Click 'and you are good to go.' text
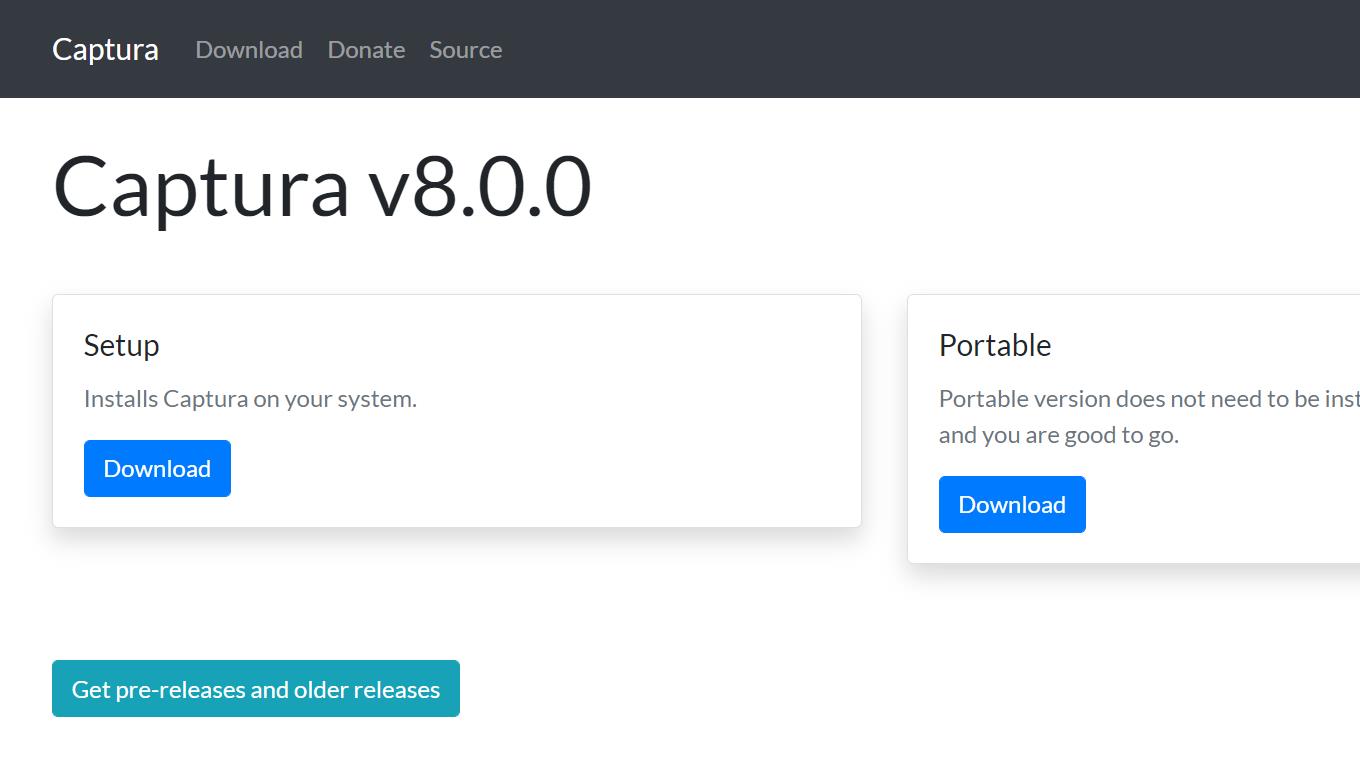 pyautogui.click(x=1059, y=435)
